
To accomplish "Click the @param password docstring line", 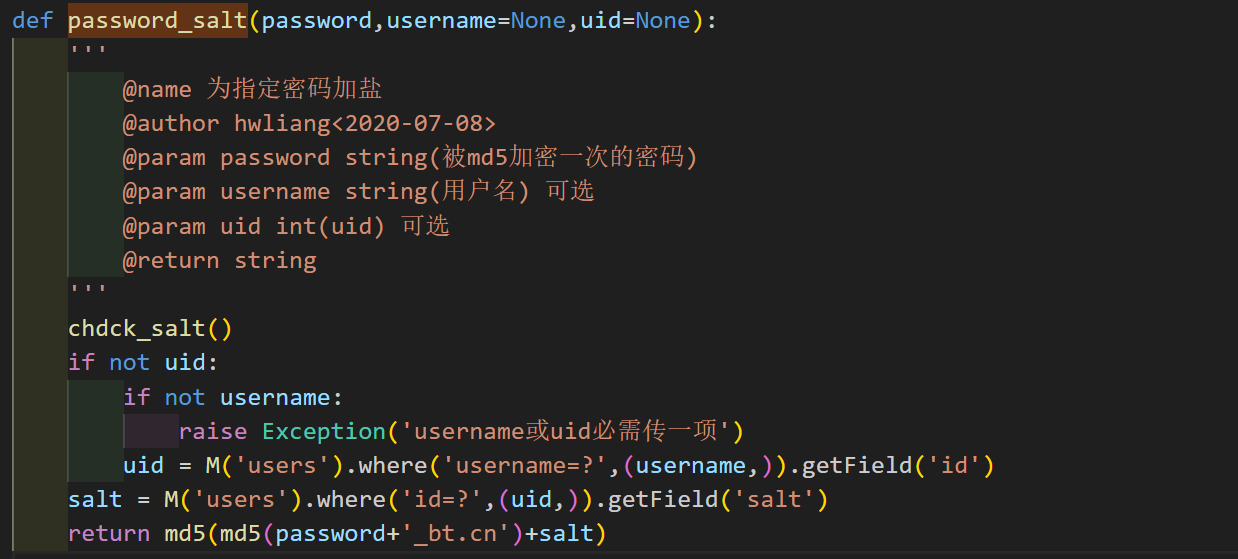I will click(410, 158).
